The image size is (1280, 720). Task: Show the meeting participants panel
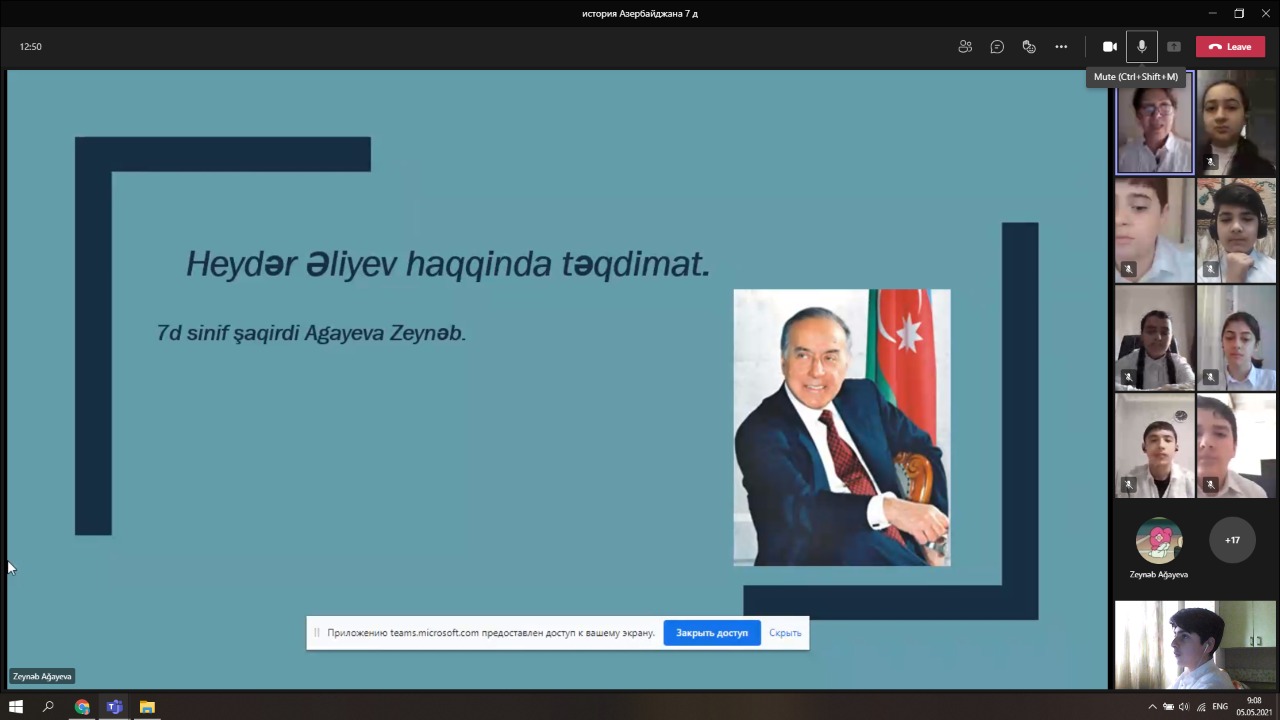pos(965,47)
